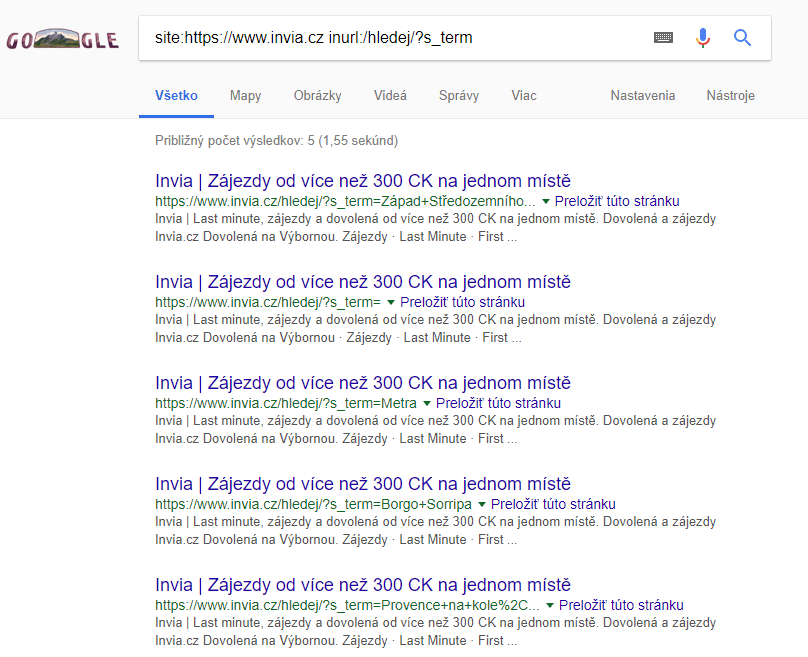
Task: Translate the empty s_term result page
Action: pyautogui.click(x=462, y=302)
